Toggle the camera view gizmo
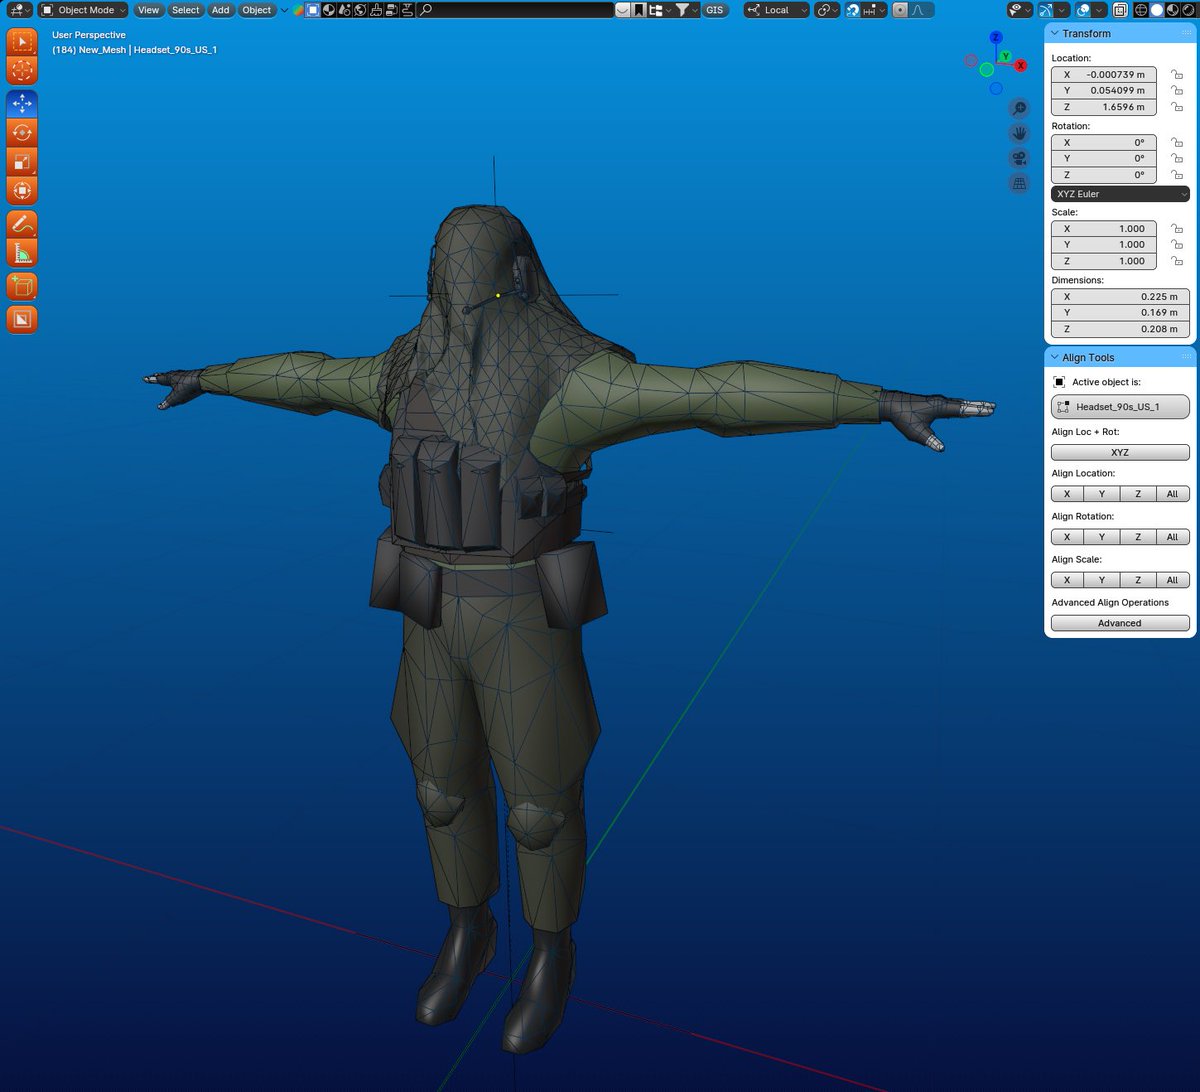 click(1019, 159)
